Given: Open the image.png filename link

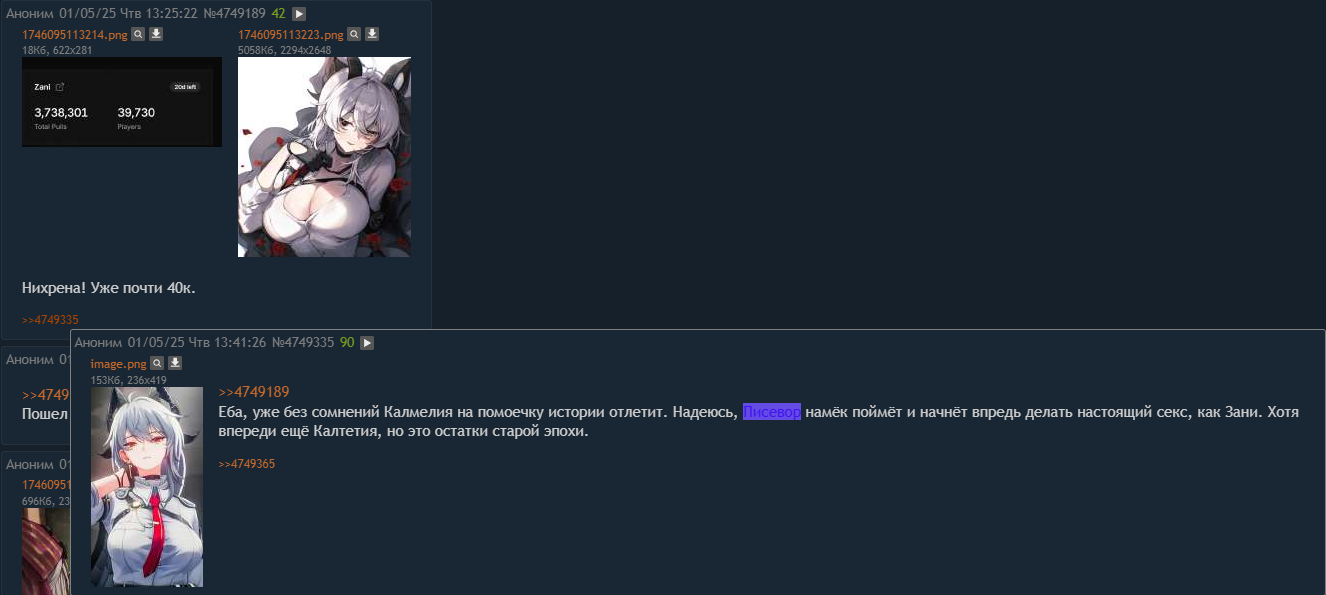Looking at the screenshot, I should pyautogui.click(x=119, y=364).
